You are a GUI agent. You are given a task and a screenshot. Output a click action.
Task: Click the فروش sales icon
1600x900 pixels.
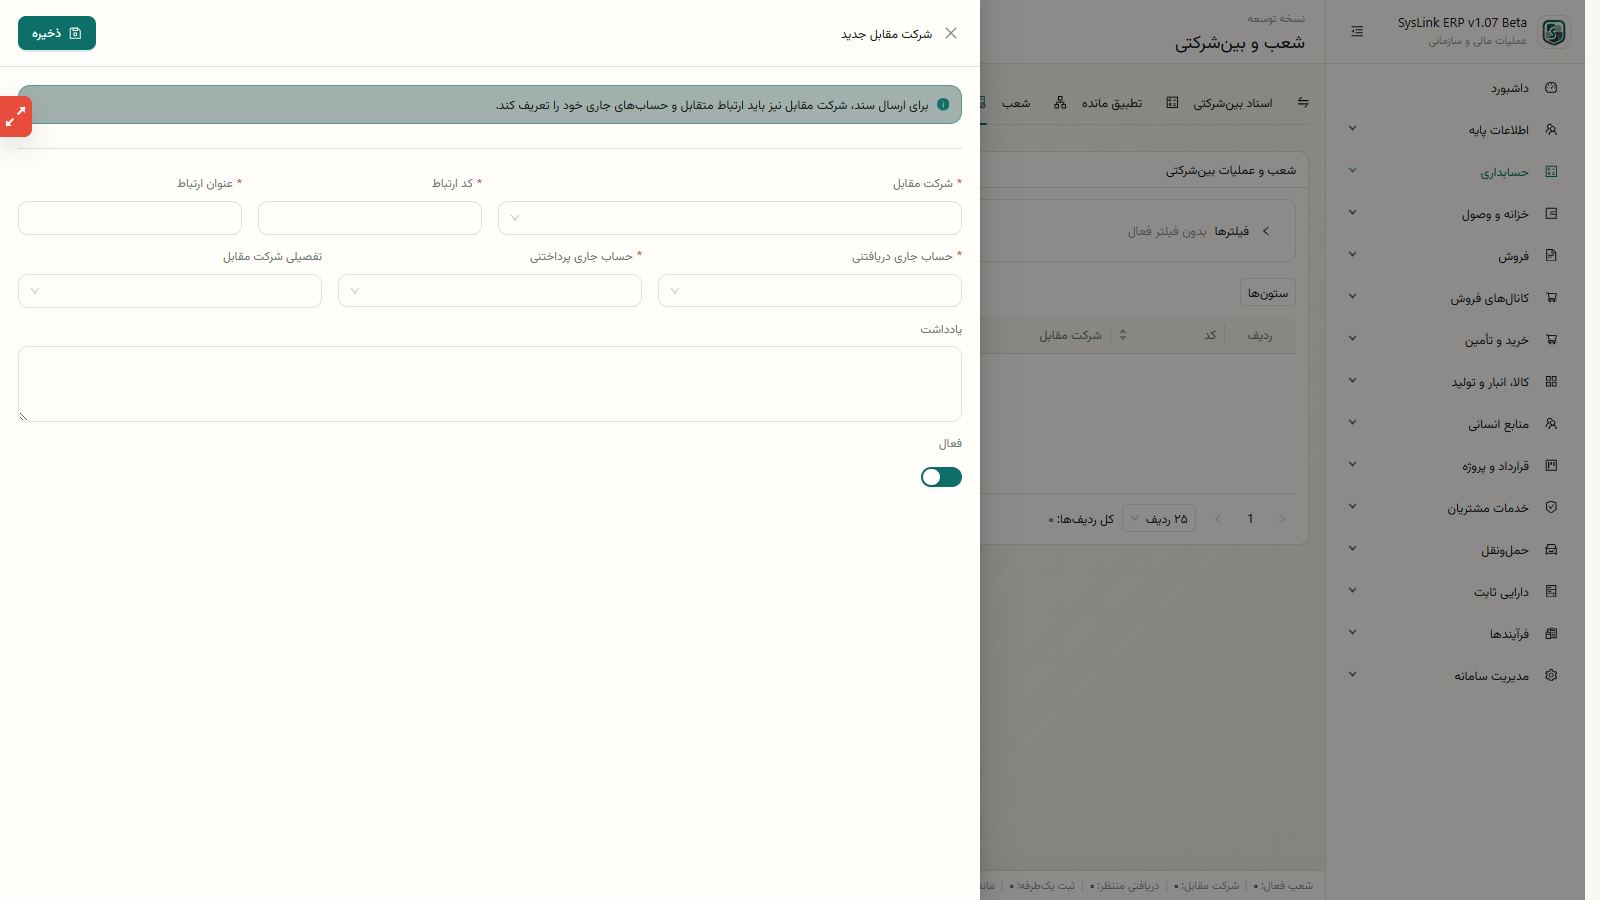coord(1551,256)
